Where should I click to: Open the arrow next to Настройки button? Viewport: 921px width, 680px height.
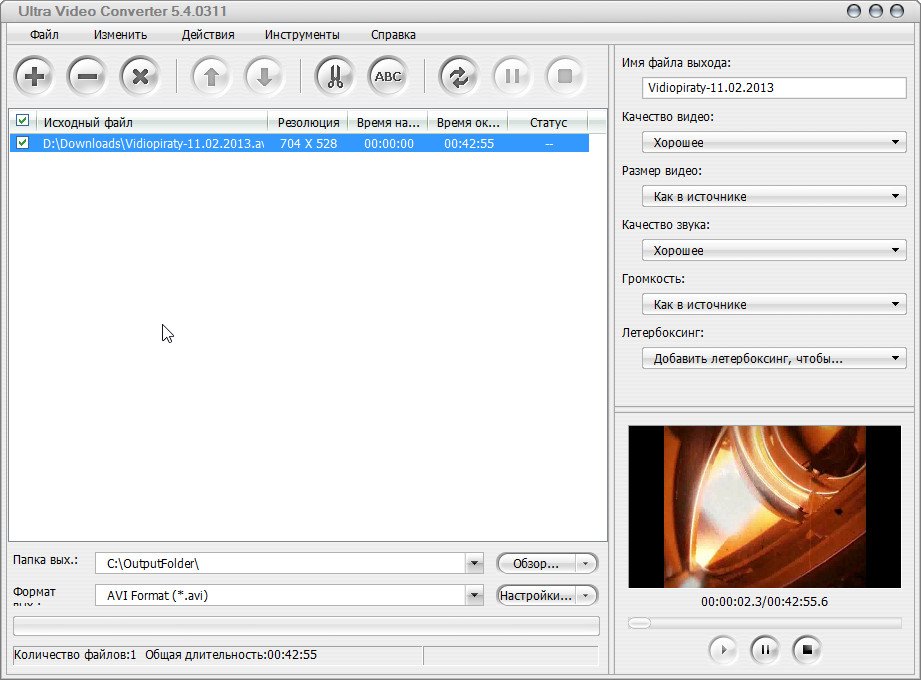[585, 595]
